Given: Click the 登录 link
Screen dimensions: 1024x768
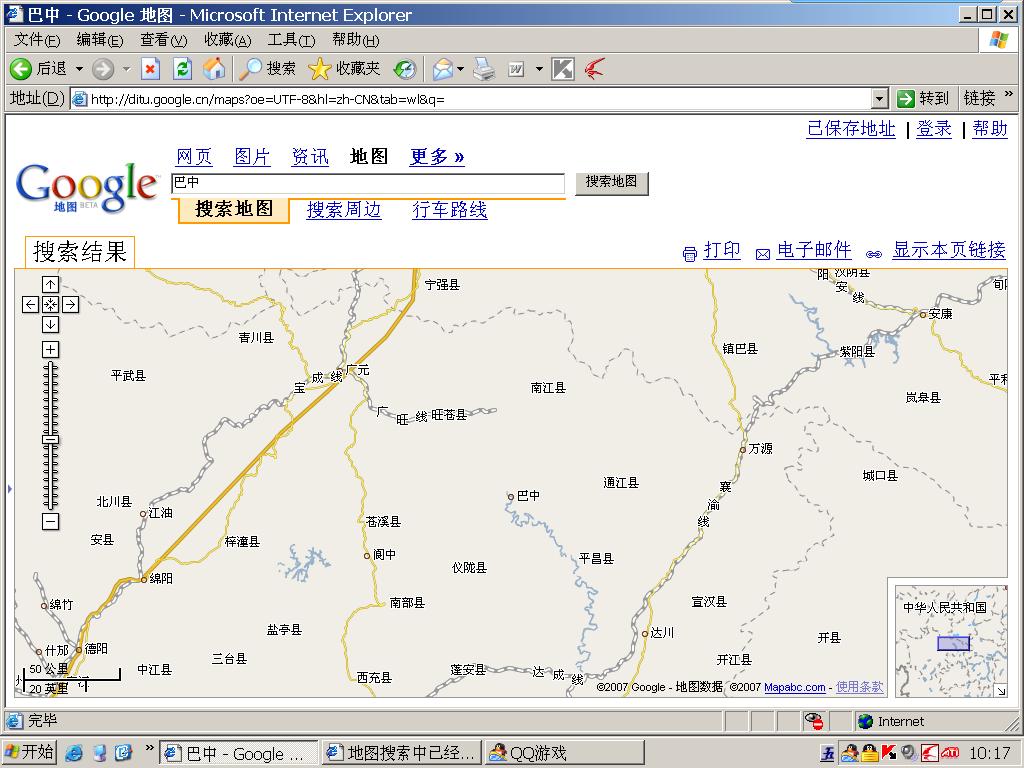Looking at the screenshot, I should [934, 129].
